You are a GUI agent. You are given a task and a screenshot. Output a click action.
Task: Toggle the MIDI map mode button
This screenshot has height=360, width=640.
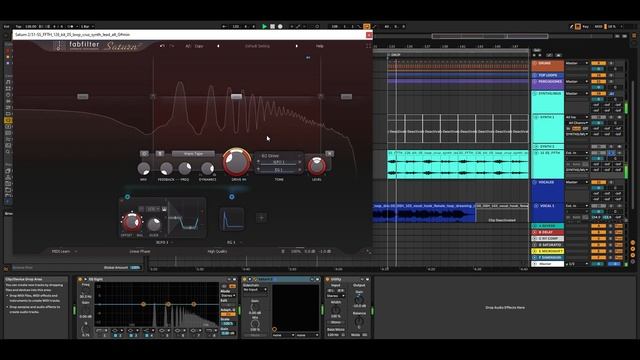(598, 27)
